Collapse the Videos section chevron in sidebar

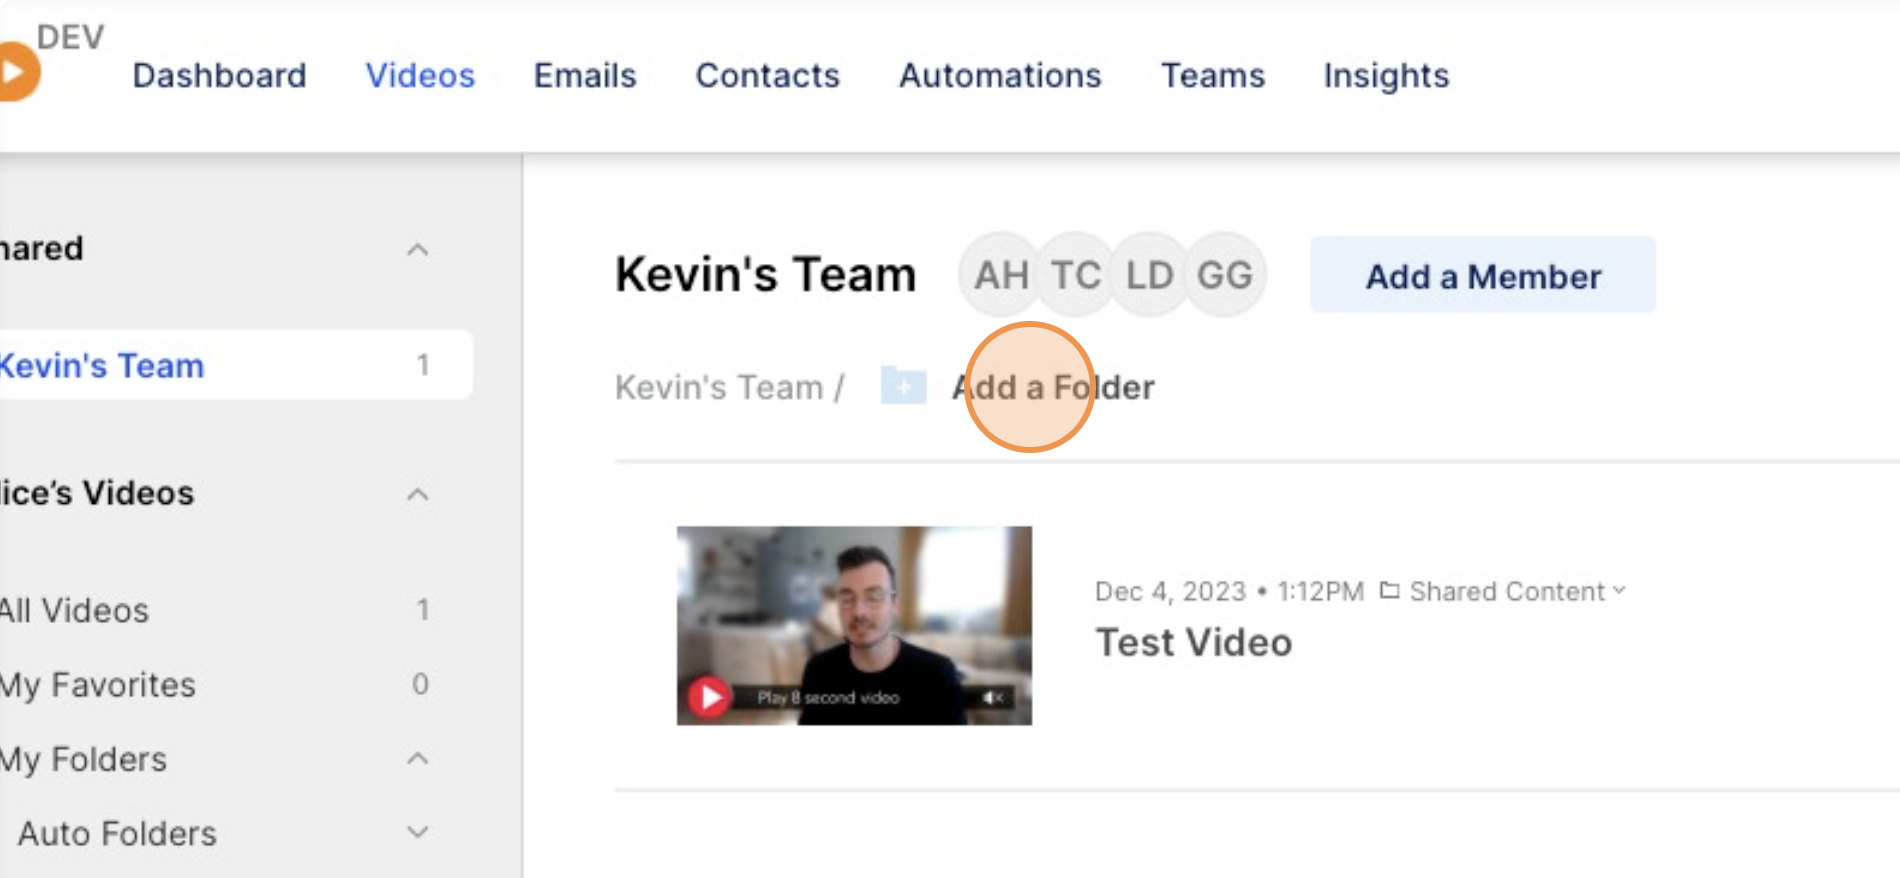coord(418,494)
